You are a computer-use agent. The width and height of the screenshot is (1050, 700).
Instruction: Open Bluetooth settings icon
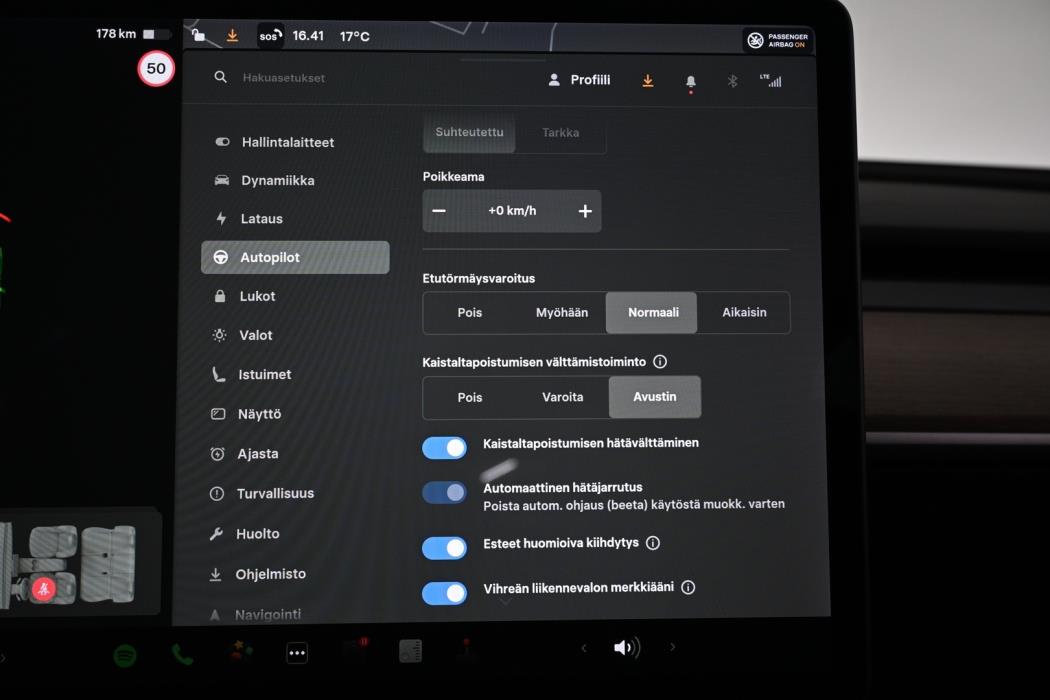pos(731,80)
